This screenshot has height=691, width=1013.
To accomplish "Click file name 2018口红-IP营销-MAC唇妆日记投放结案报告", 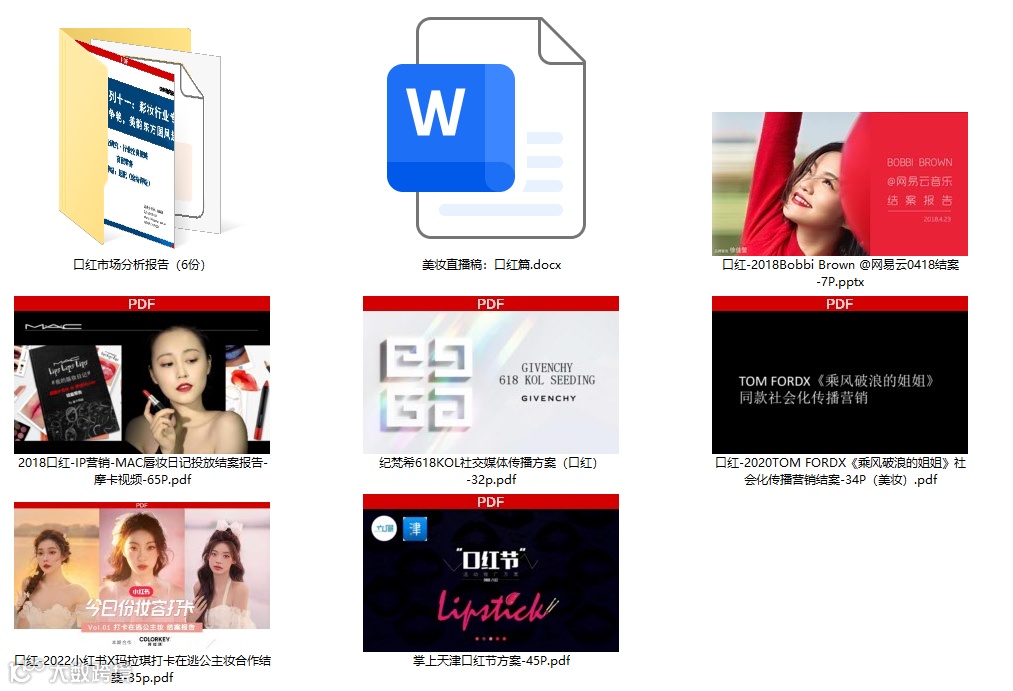I will 142,471.
